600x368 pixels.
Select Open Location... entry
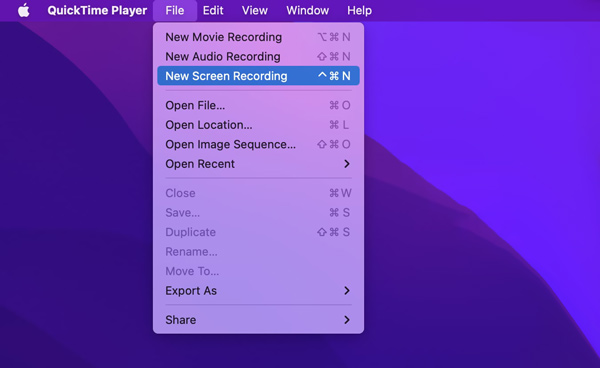(258, 125)
